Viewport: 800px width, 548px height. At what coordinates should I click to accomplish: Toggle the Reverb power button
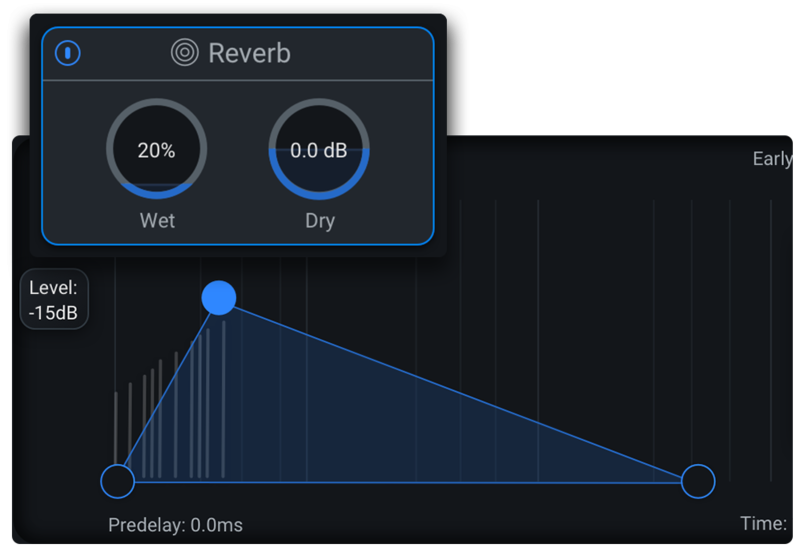click(x=67, y=53)
